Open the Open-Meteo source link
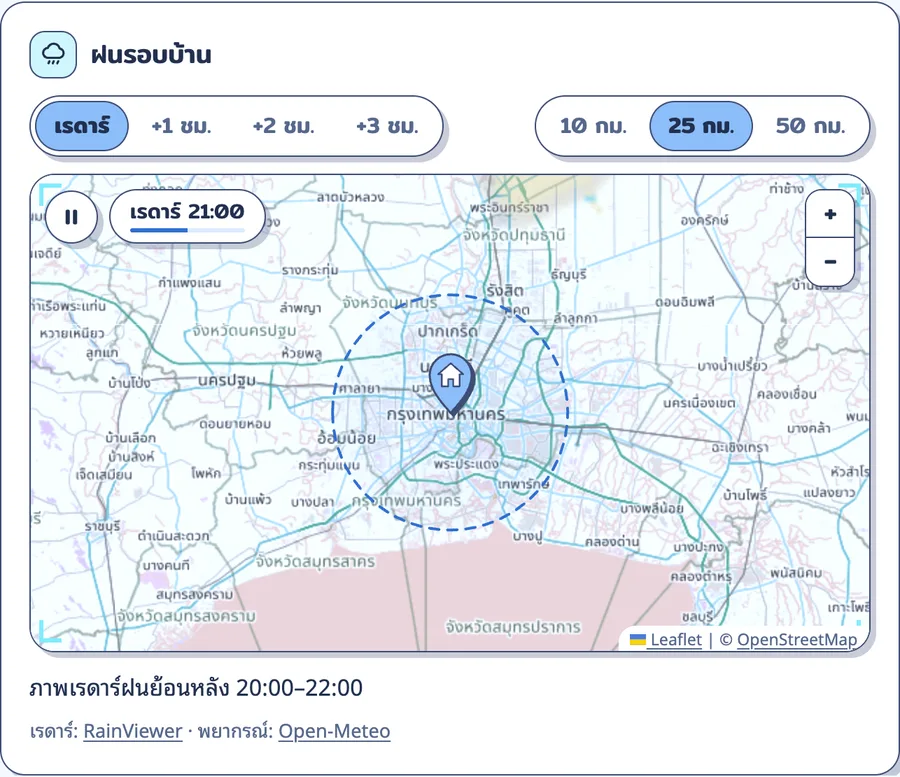This screenshot has height=777, width=900. 334,731
